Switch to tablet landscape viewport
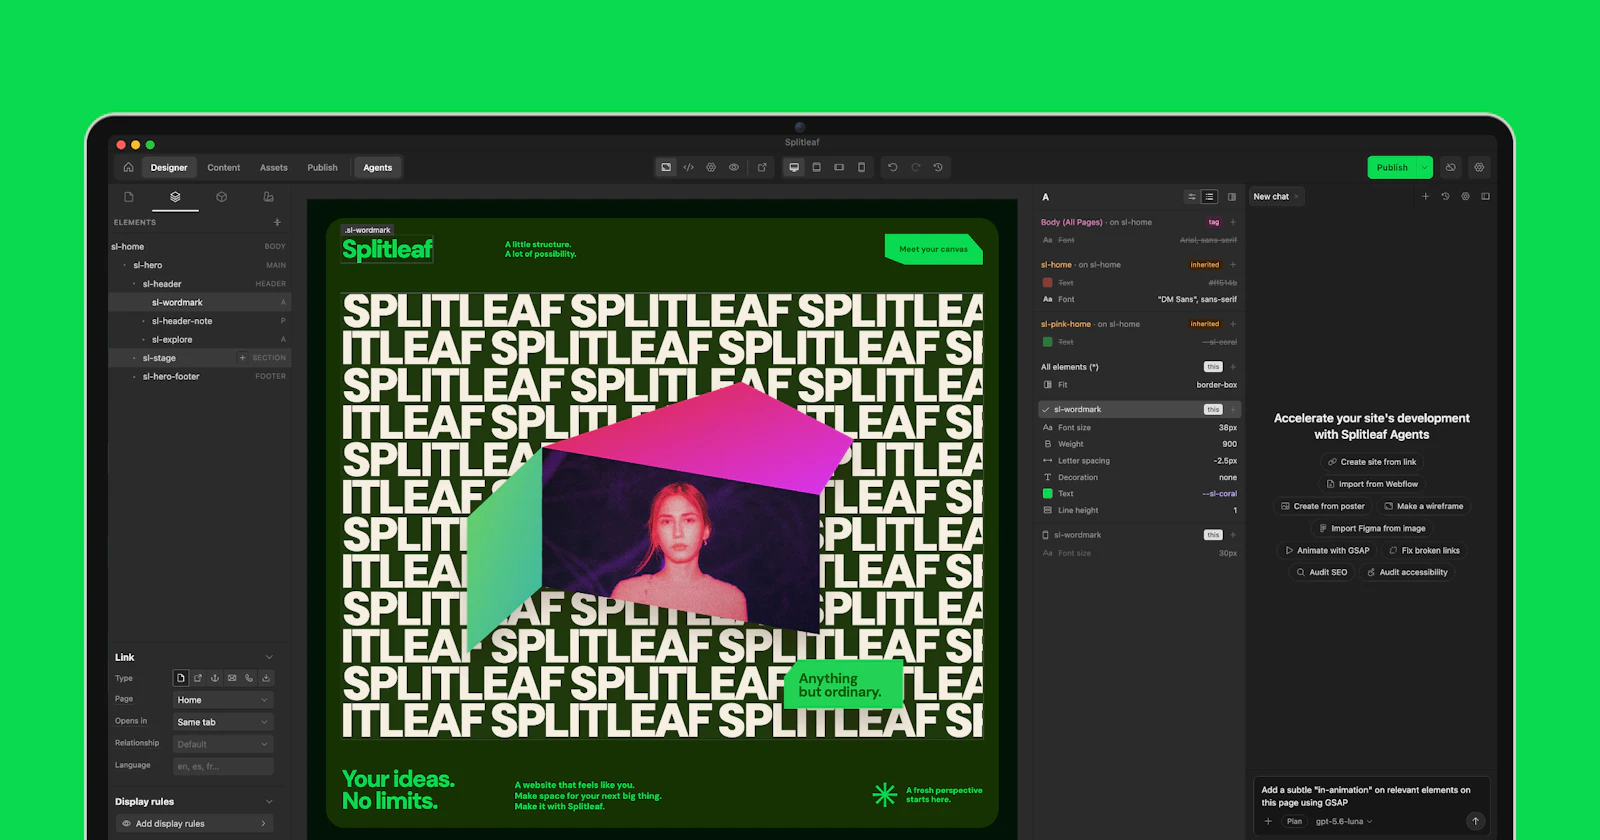This screenshot has height=840, width=1600. tap(839, 168)
